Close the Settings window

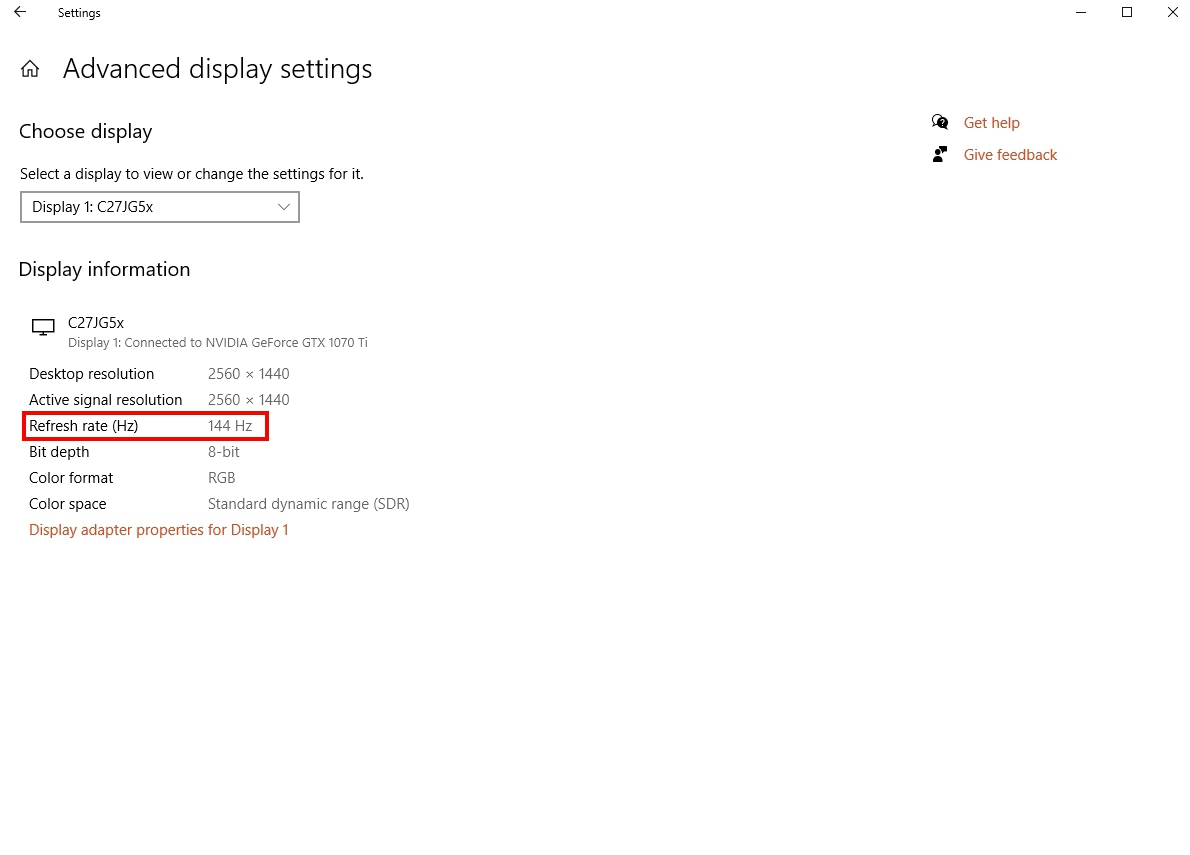[x=1172, y=12]
